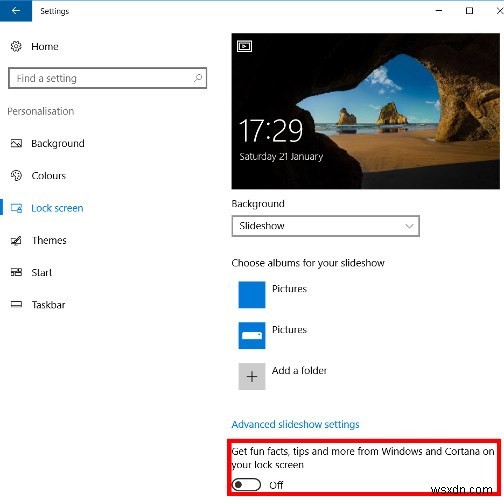The width and height of the screenshot is (504, 500).
Task: Click into the Find a setting field
Action: 107,78
